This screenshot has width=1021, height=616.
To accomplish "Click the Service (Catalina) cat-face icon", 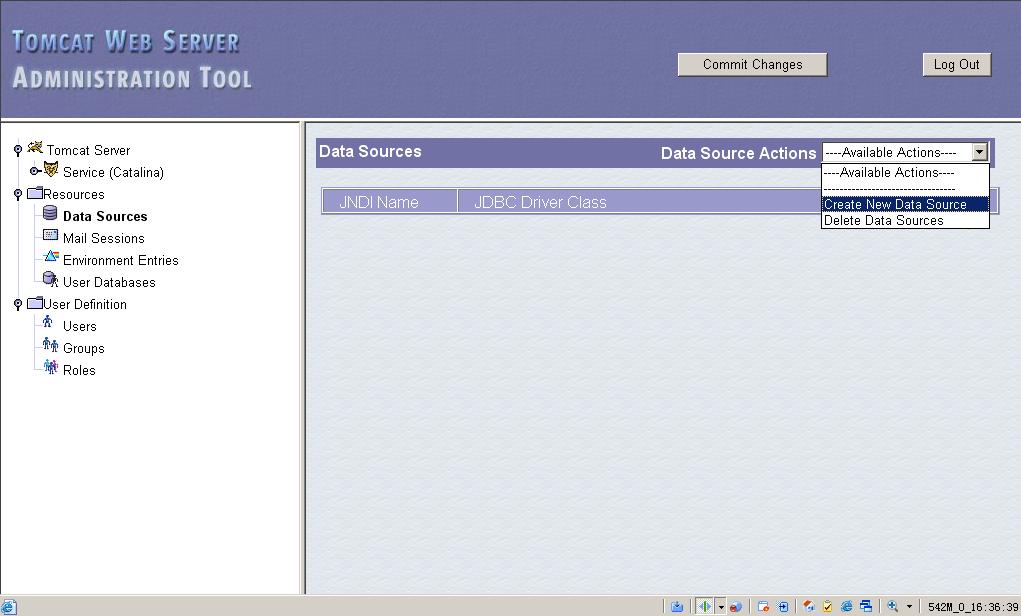I will tap(51, 170).
